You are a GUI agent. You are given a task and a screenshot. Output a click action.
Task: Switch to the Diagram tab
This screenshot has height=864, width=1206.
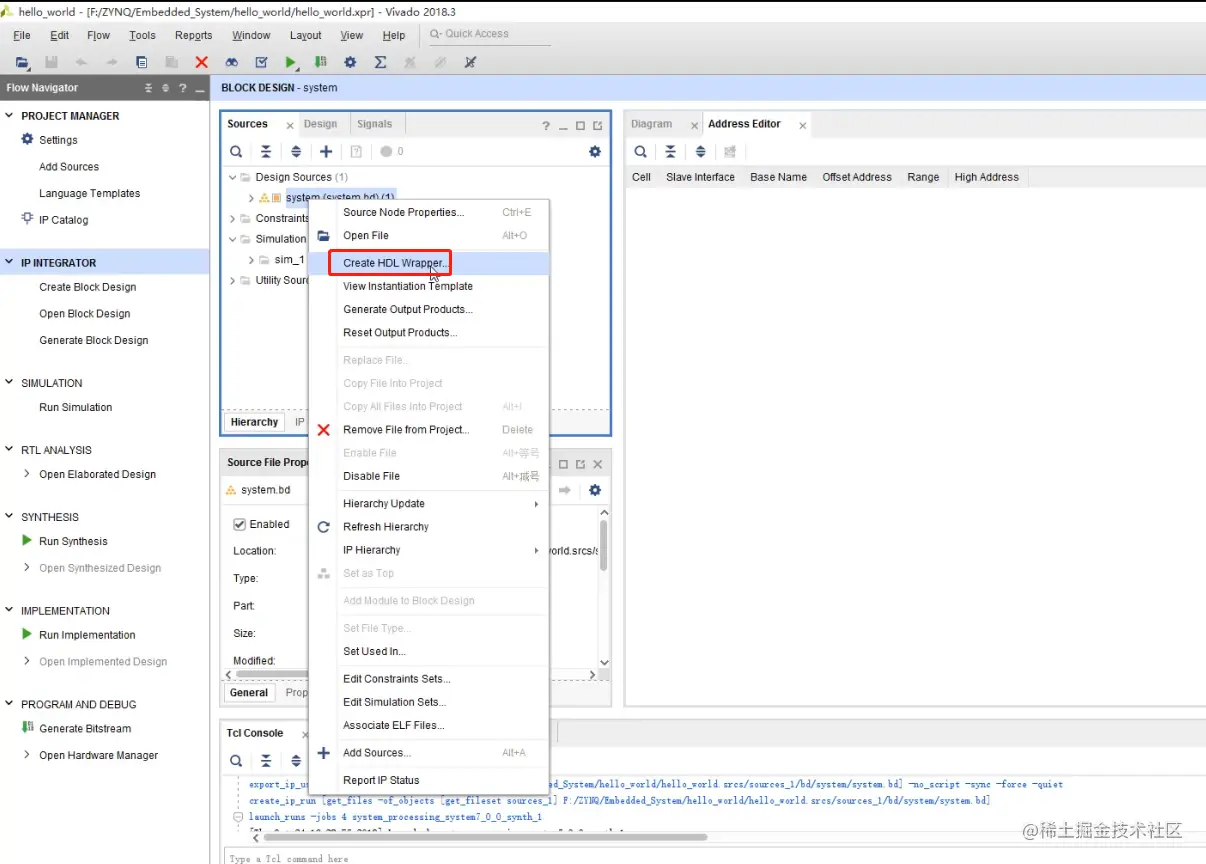pos(652,124)
